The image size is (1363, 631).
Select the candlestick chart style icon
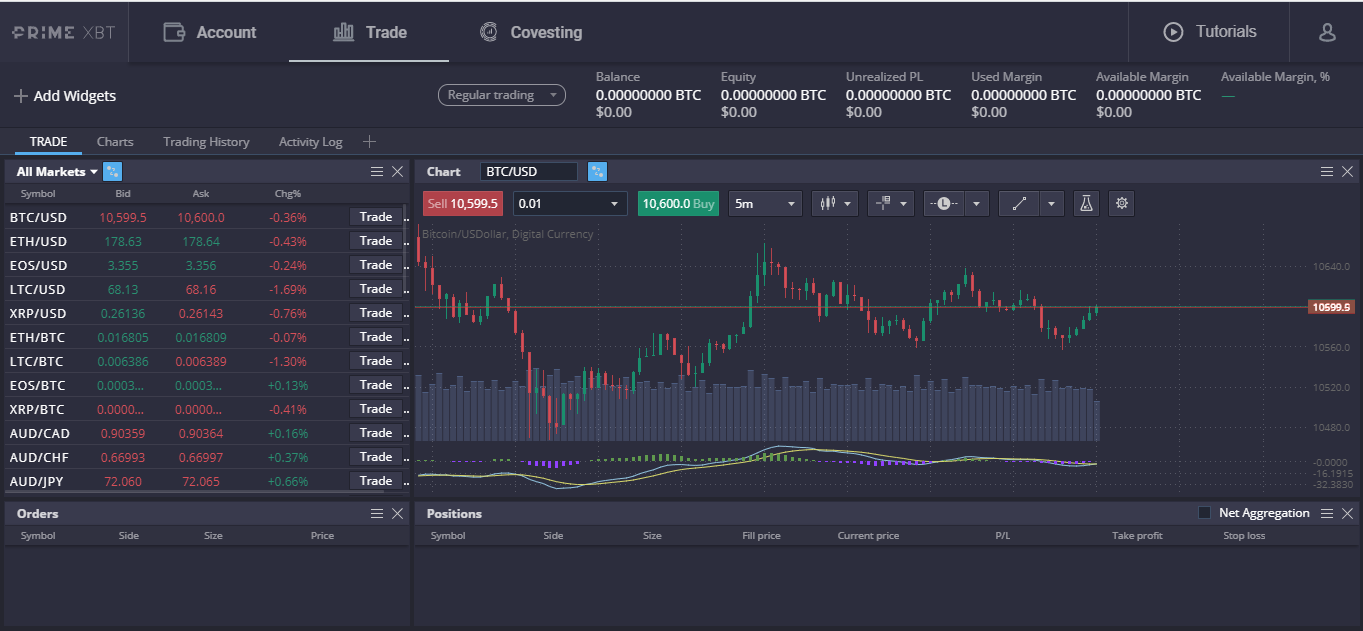click(828, 203)
